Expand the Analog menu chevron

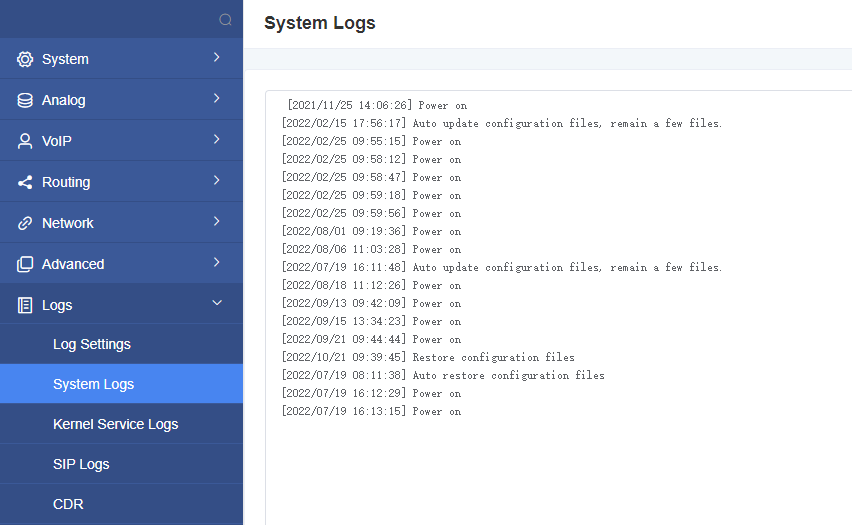point(217,98)
